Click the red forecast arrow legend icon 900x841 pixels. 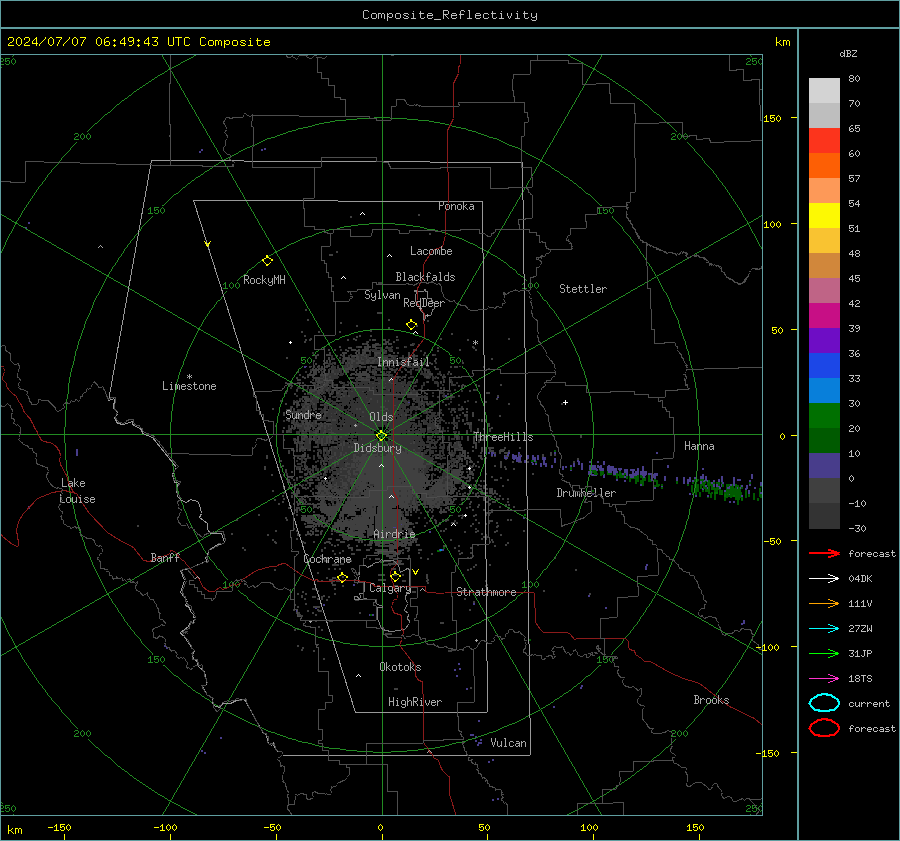pyautogui.click(x=824, y=553)
